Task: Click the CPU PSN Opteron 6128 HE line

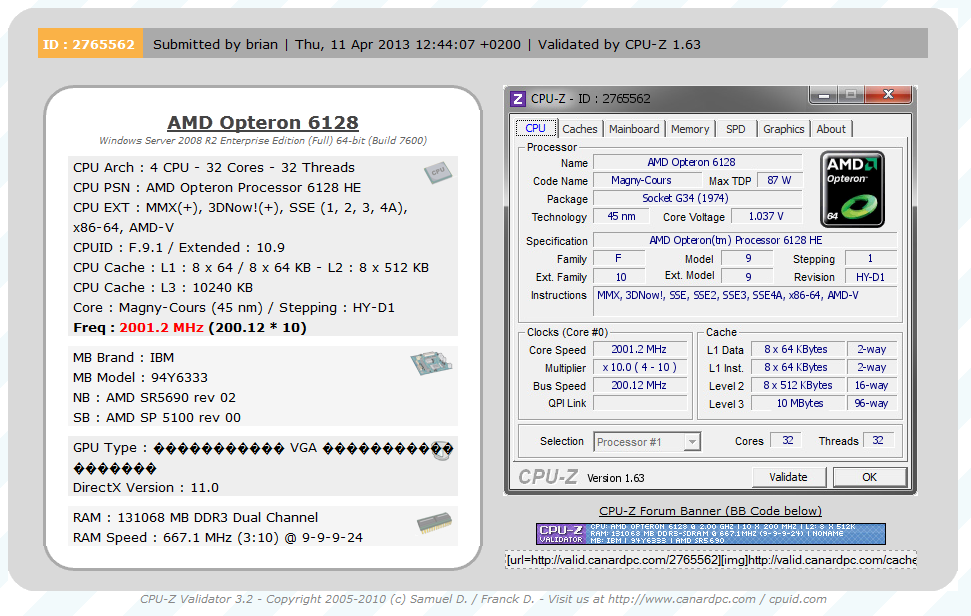Action: 217,188
